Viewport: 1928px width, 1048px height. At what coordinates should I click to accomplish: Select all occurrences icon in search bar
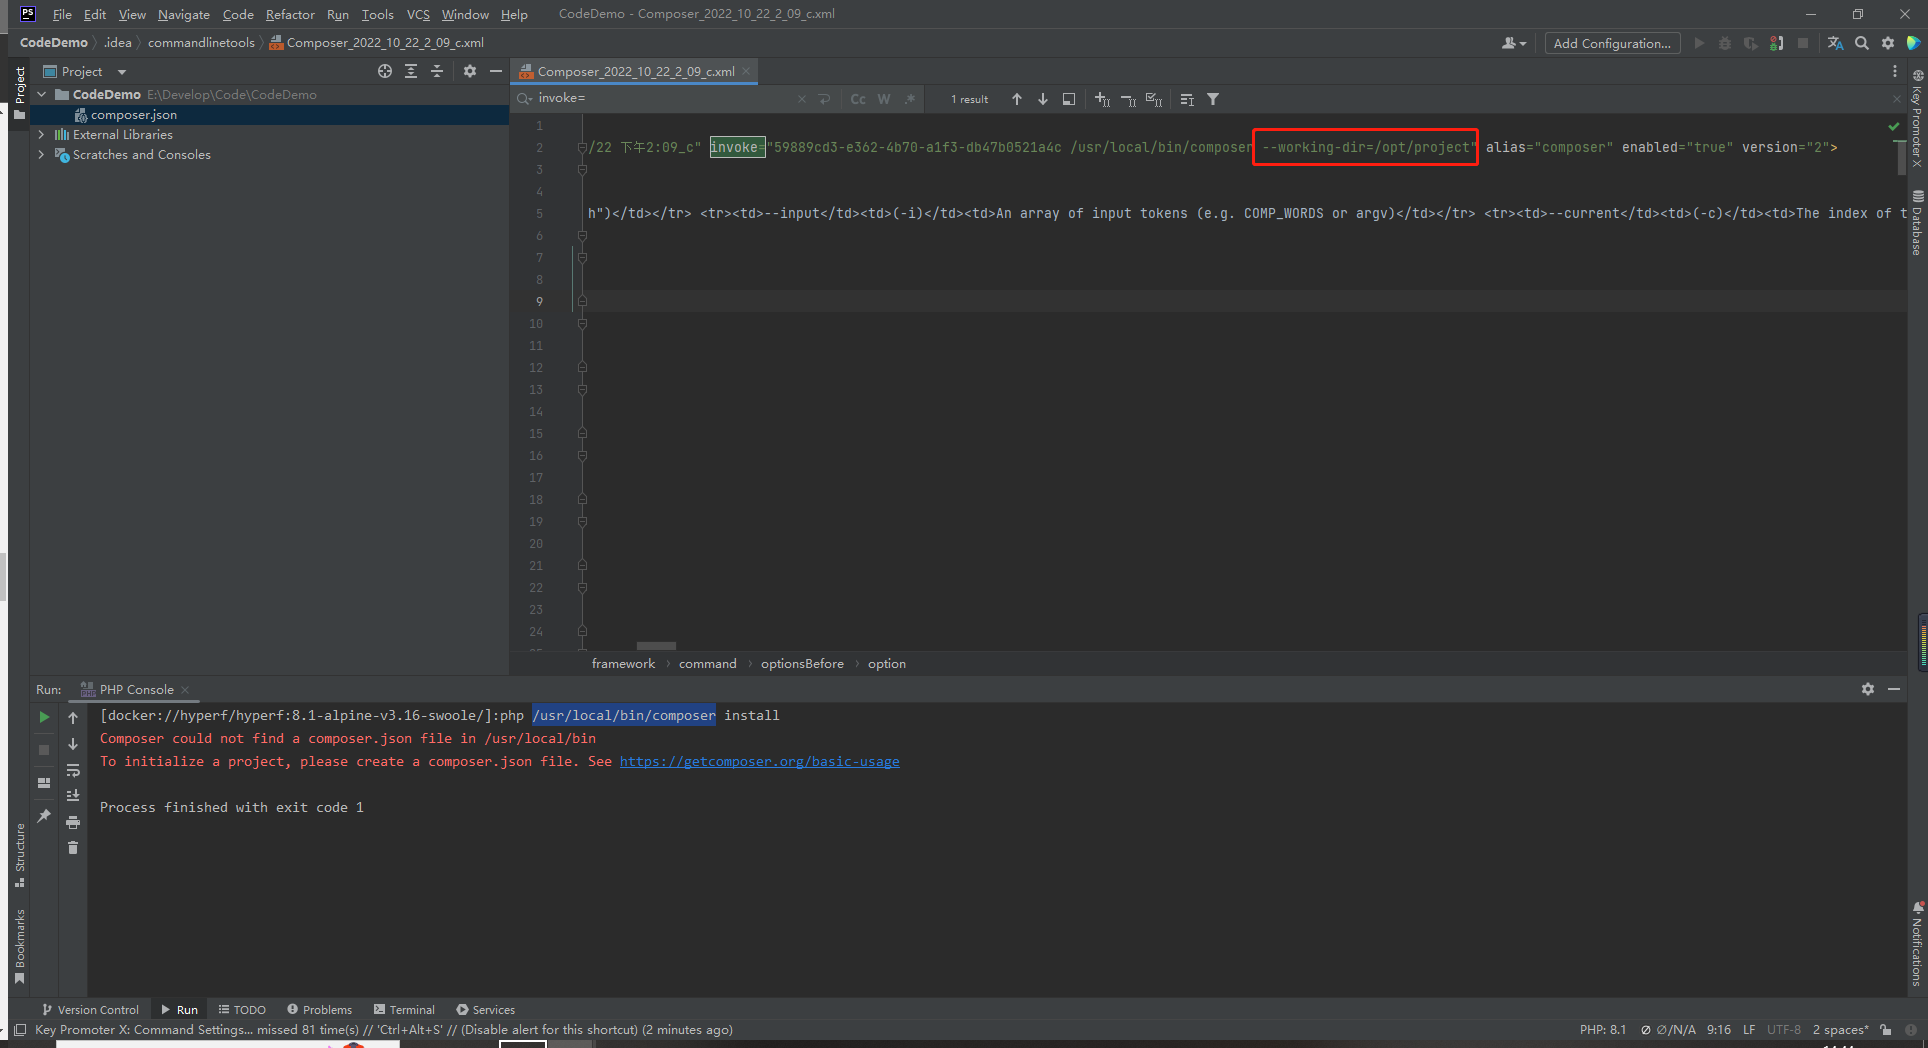click(x=1154, y=99)
